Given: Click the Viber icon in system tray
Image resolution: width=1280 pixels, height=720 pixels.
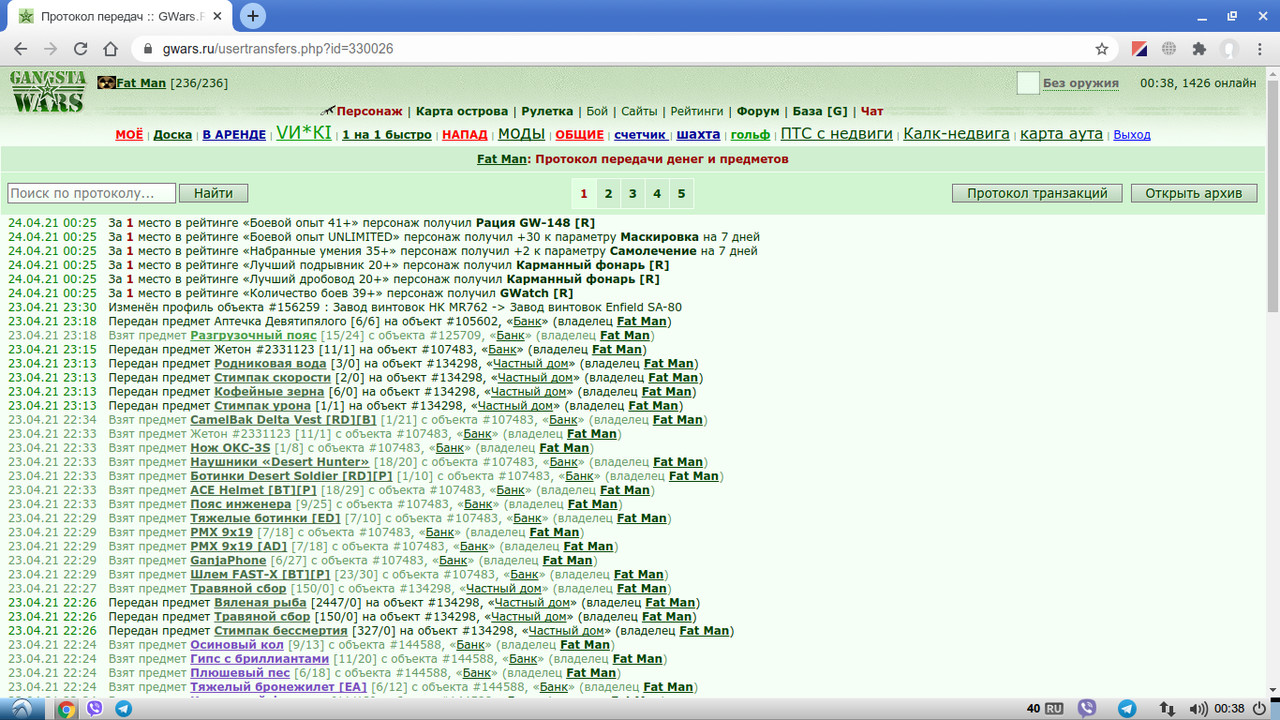Looking at the screenshot, I should (x=1087, y=708).
